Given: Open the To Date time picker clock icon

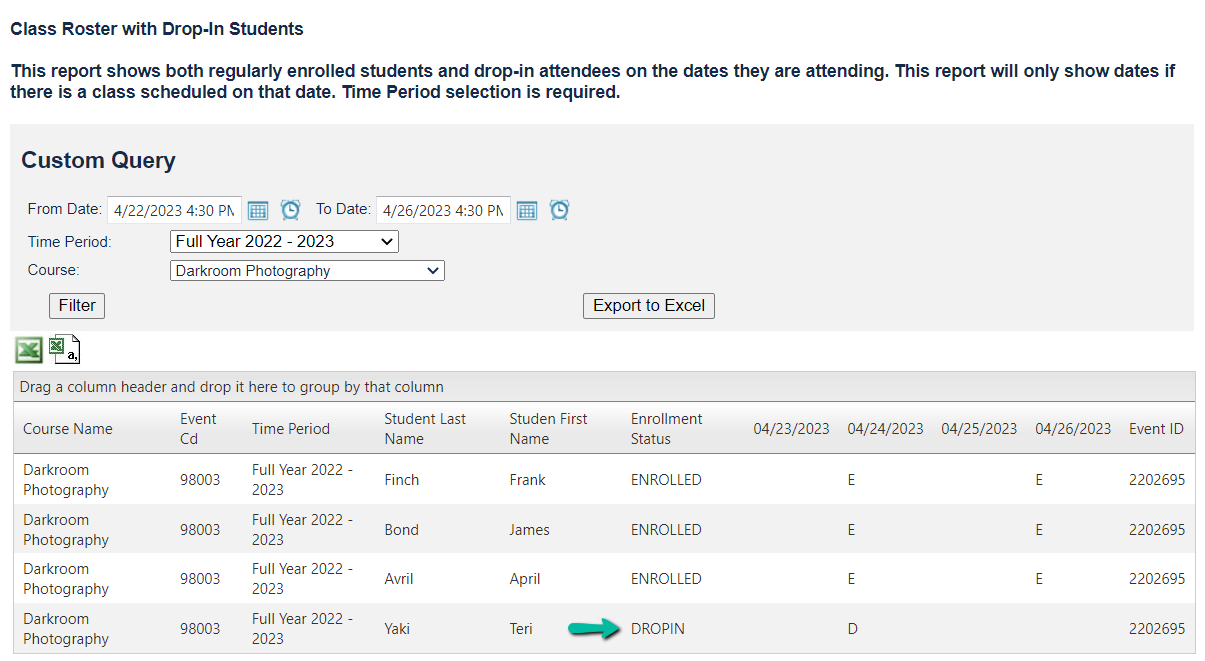Looking at the screenshot, I should click(559, 210).
